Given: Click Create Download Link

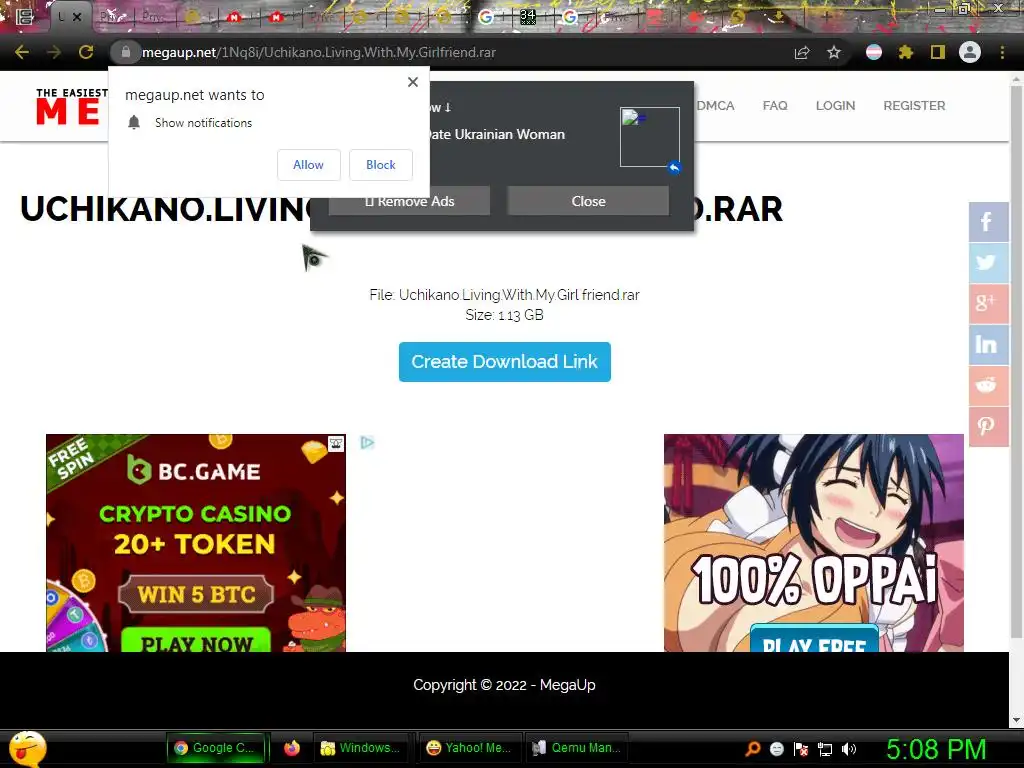Looking at the screenshot, I should coord(505,362).
